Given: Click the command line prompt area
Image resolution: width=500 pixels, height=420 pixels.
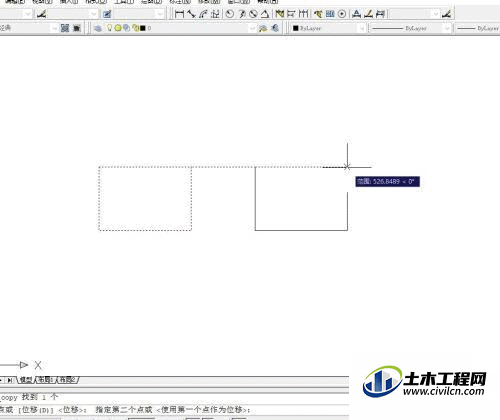Looking at the screenshot, I should click(174, 409).
